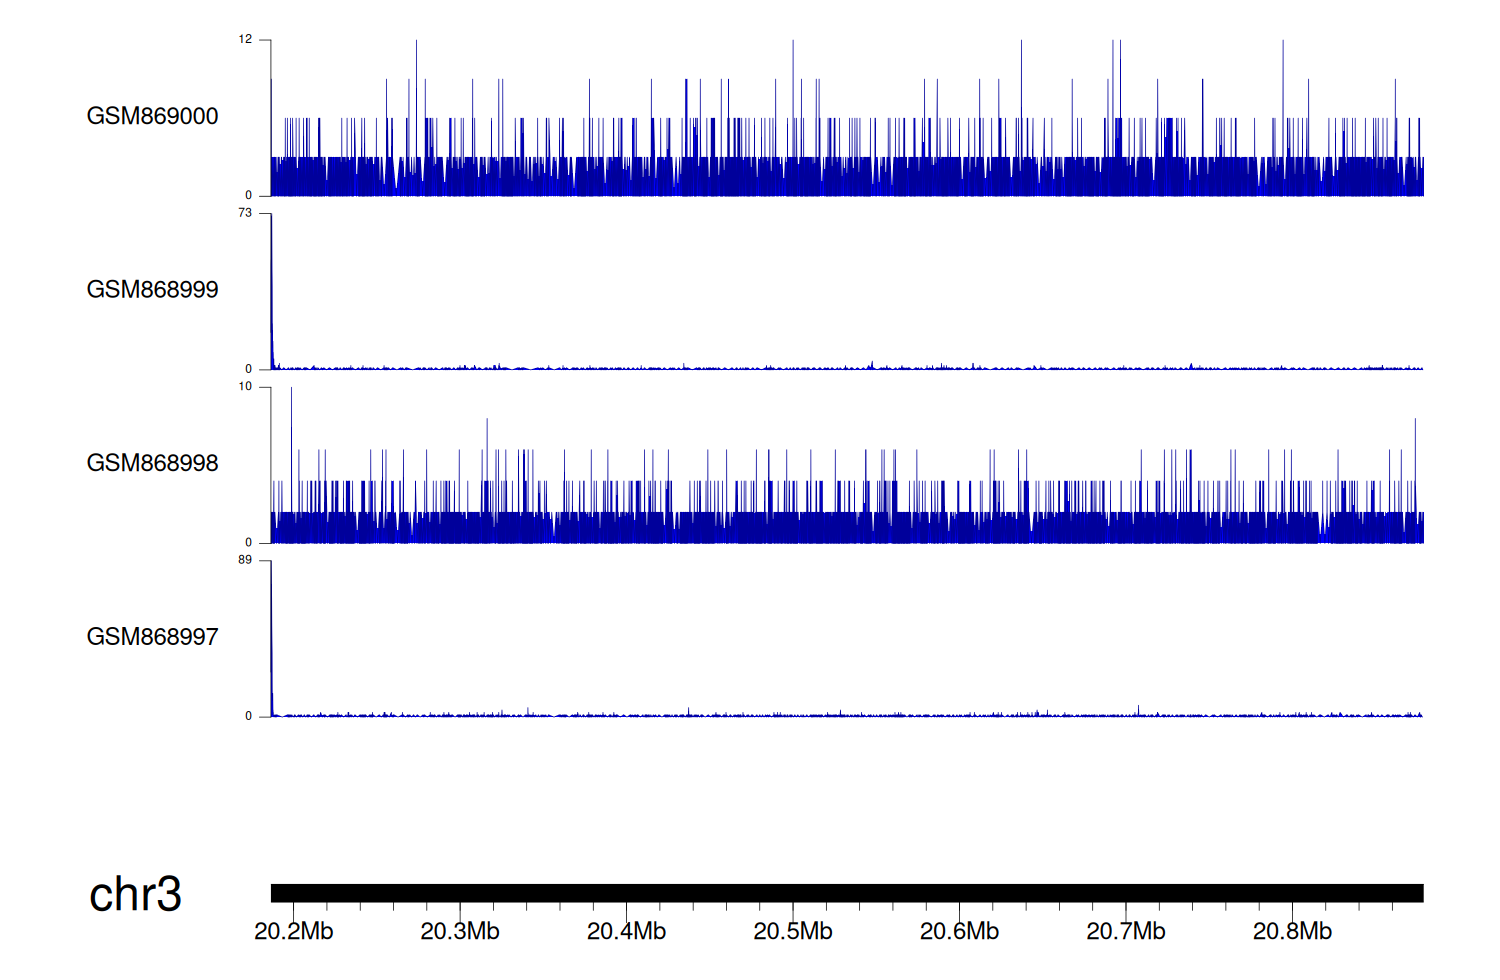
Task: Click the tall leftmost peak in GSM868999
Action: coord(272,290)
